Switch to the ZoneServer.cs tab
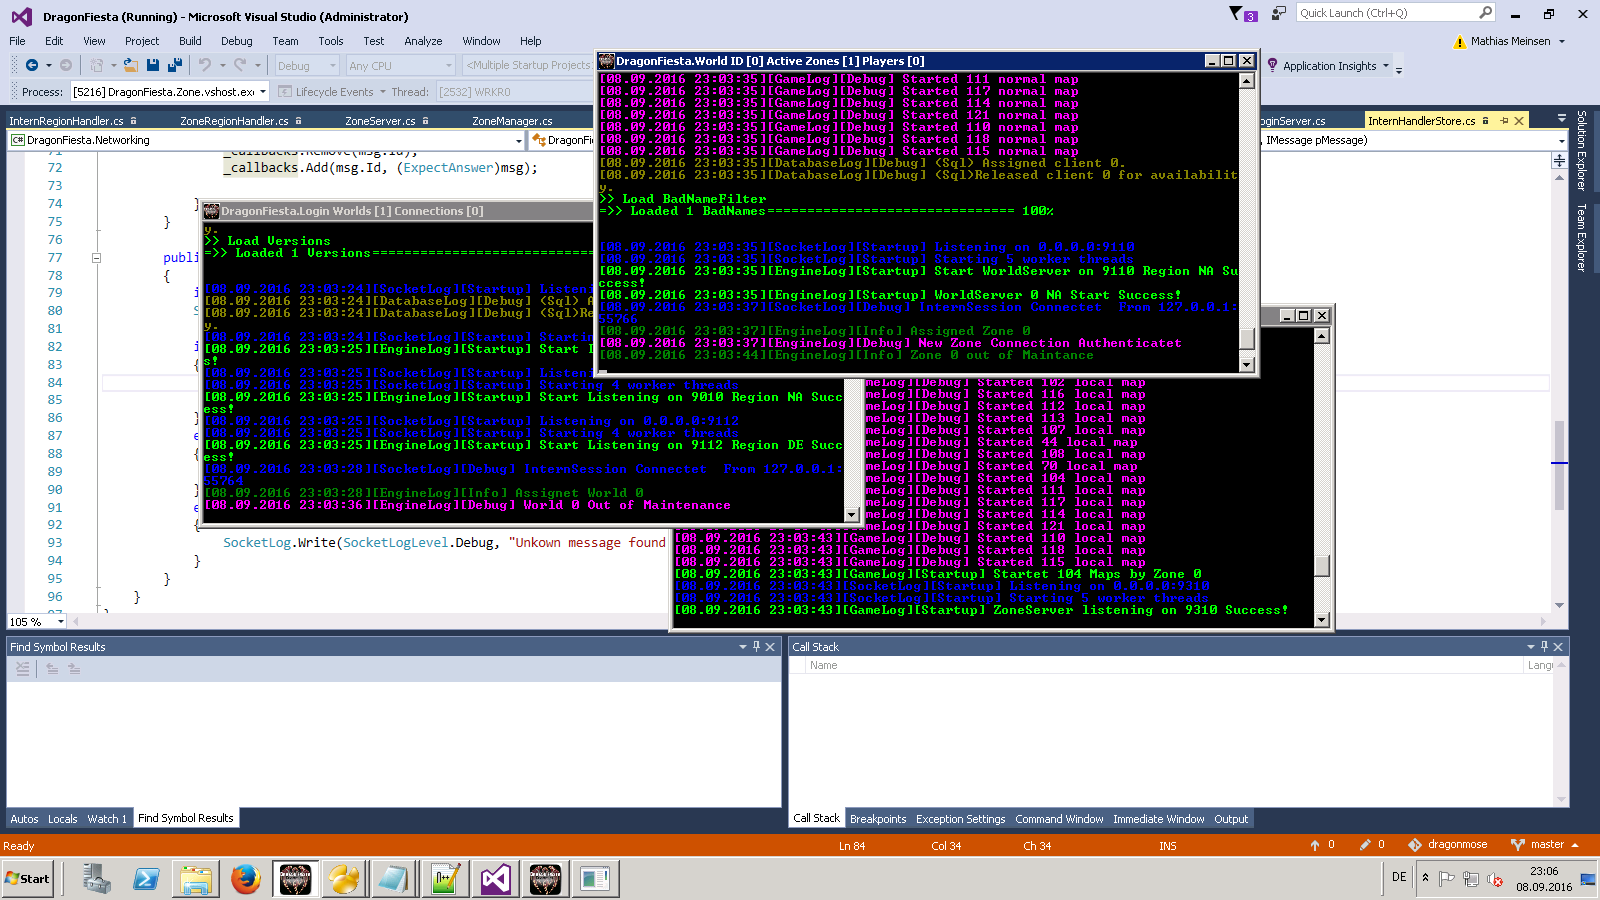The height and width of the screenshot is (900, 1600). [x=380, y=121]
